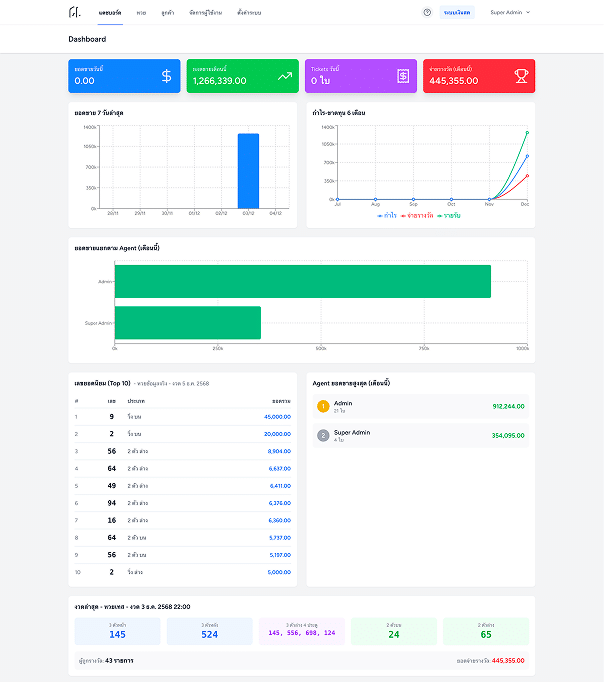Open the help question-mark icon
Viewport: 604px width, 683px height.
tap(427, 12)
